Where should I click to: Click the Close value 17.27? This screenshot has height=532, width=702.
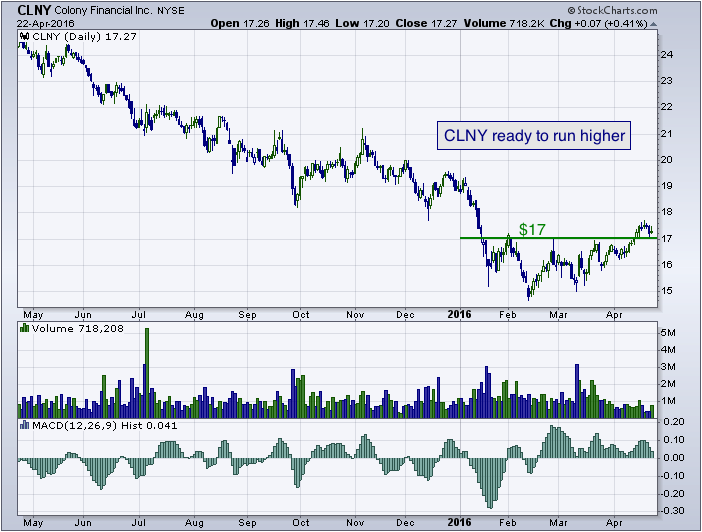pyautogui.click(x=443, y=23)
